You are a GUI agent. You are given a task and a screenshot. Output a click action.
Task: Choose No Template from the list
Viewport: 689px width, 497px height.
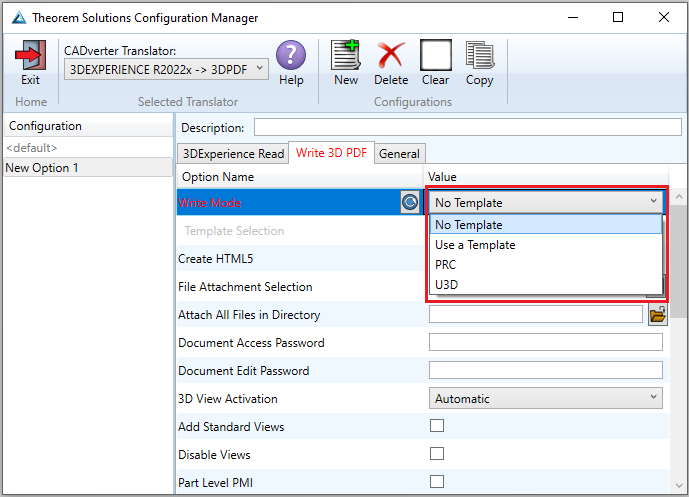click(x=545, y=225)
